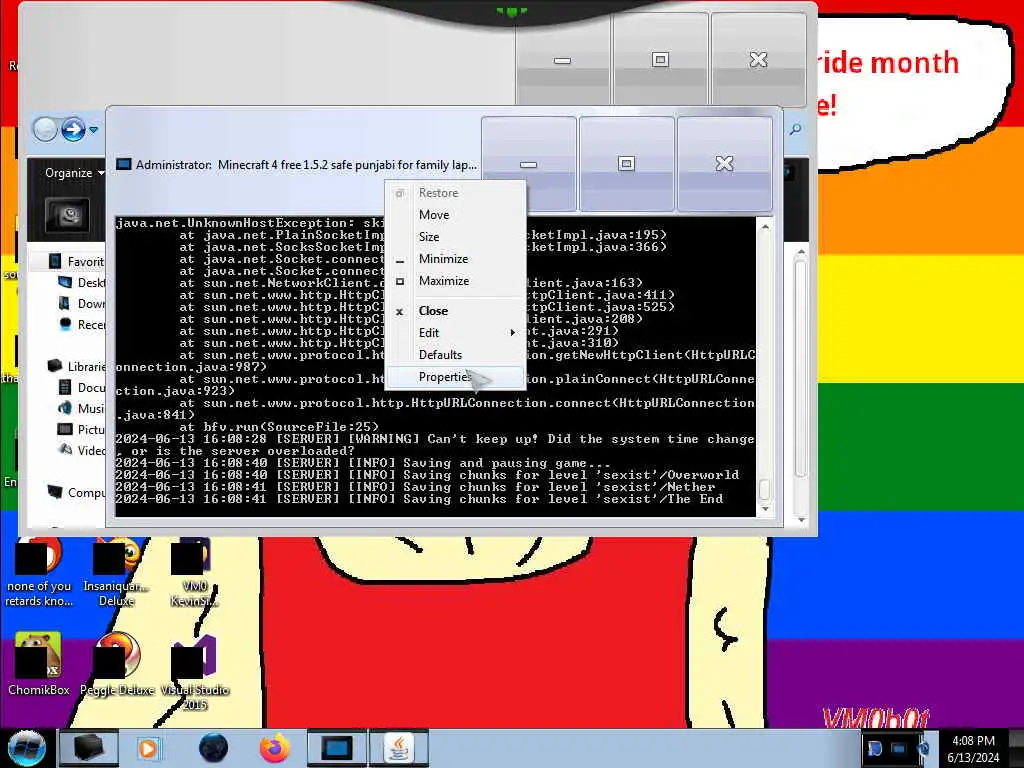Image resolution: width=1024 pixels, height=768 pixels.
Task: Select Libraries in Explorer sidebar
Action: [x=77, y=366]
